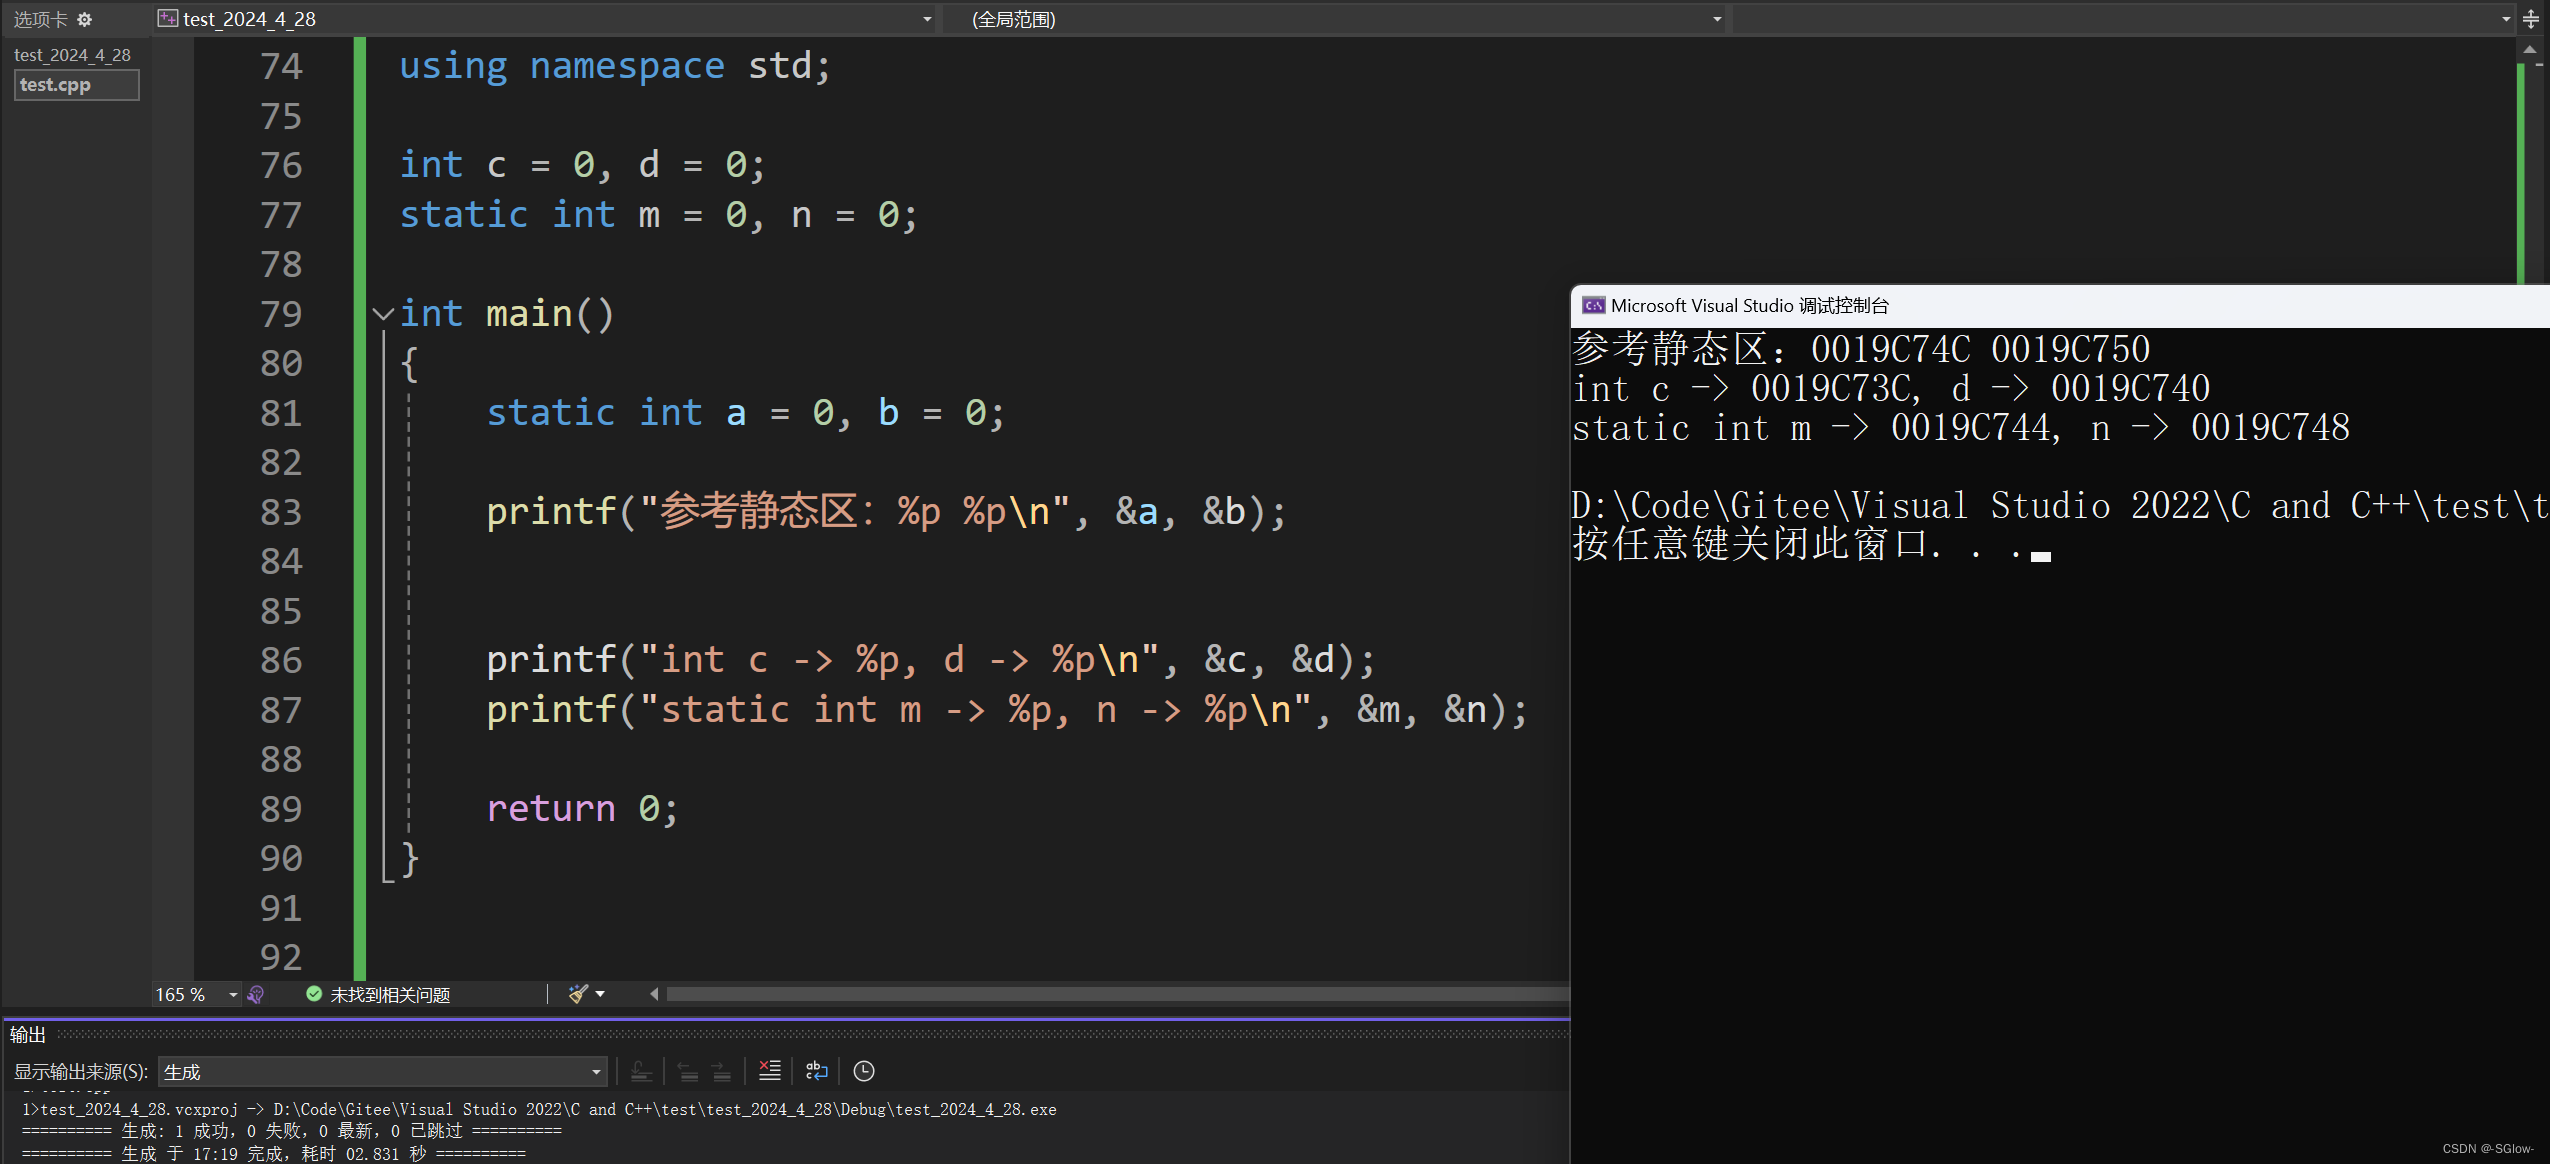2550x1164 pixels.
Task: Collapse the main() function fold arrow
Action: tap(382, 314)
